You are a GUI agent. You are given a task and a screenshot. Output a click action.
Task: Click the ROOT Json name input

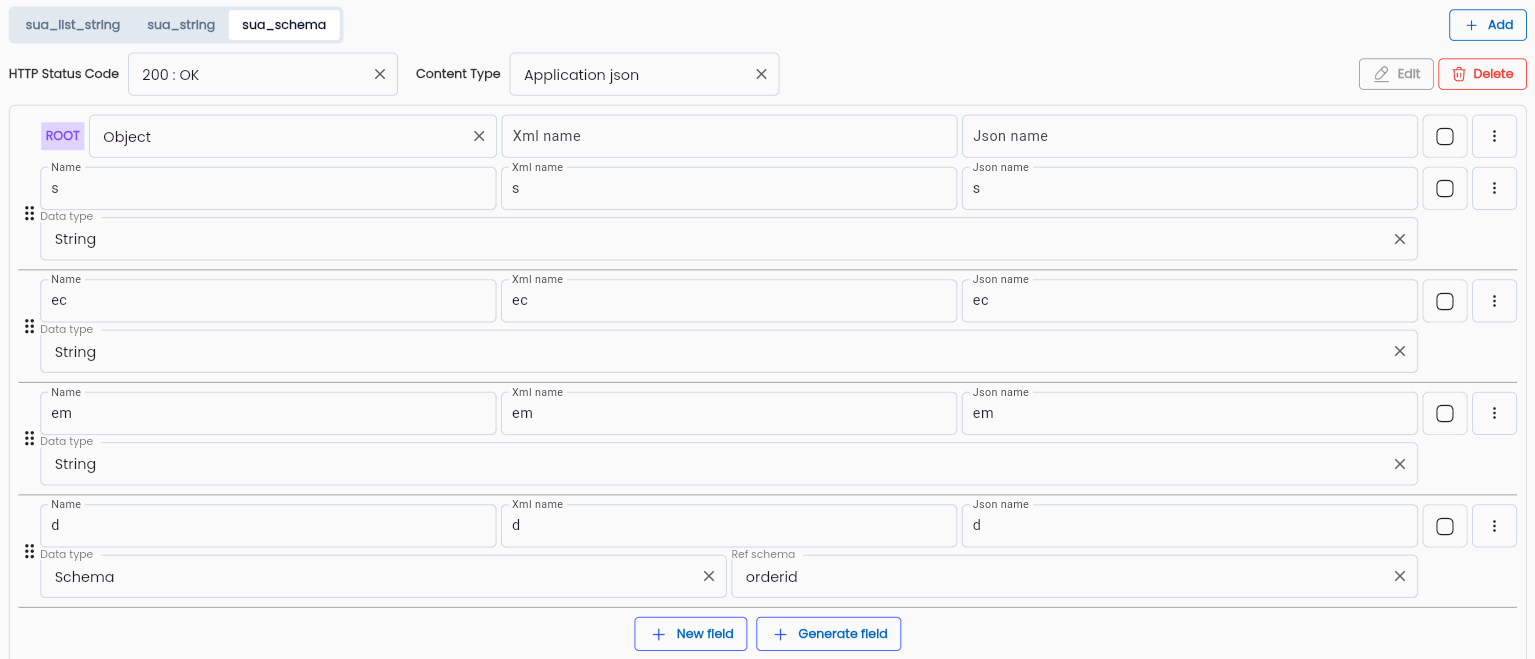click(x=1190, y=136)
